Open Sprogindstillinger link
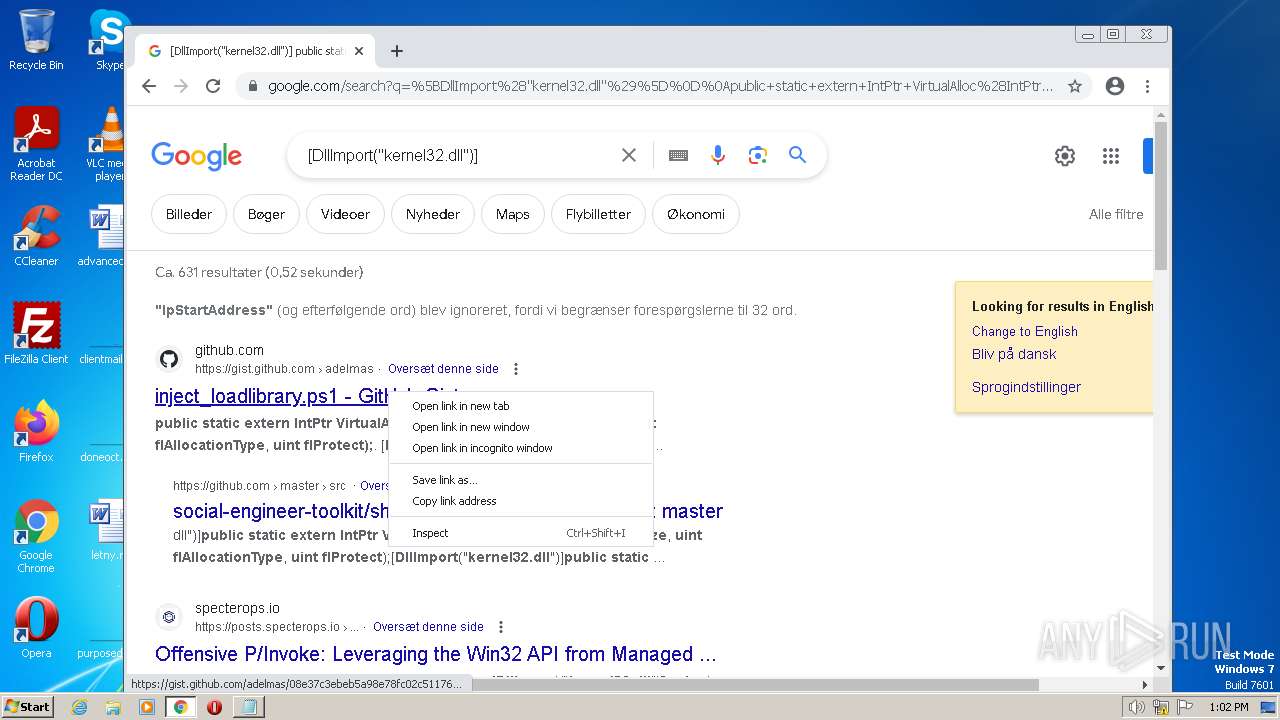 click(1026, 387)
